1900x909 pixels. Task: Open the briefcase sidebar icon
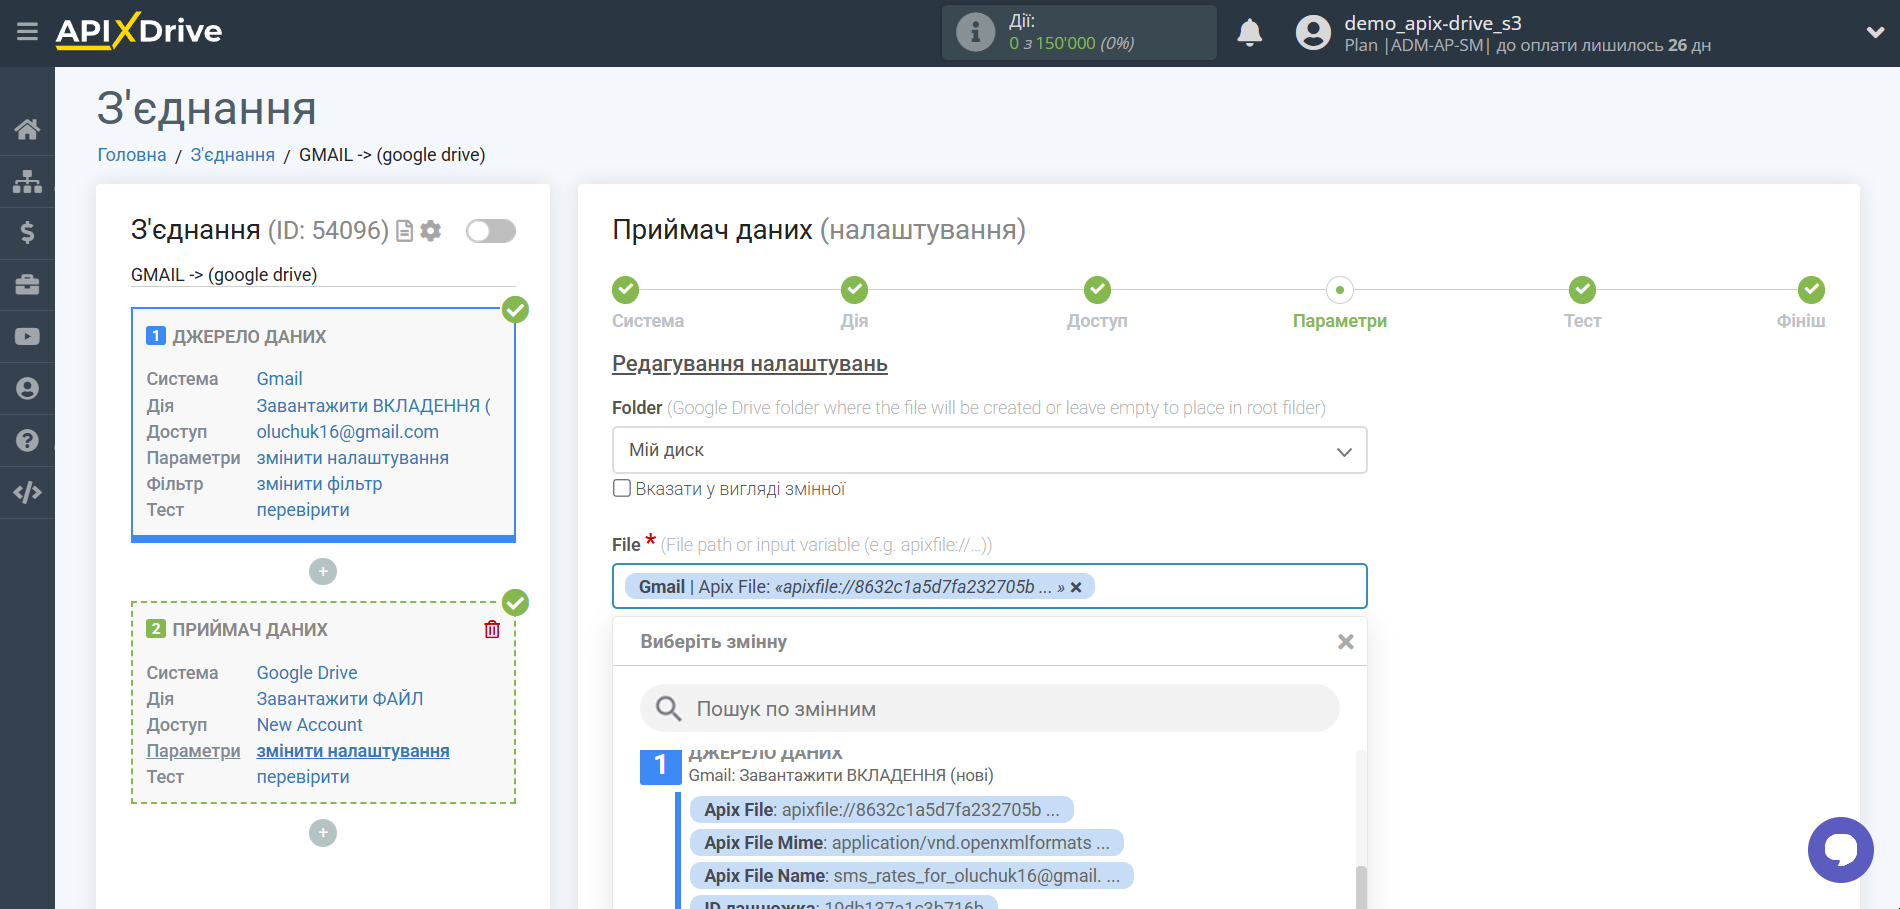27,285
